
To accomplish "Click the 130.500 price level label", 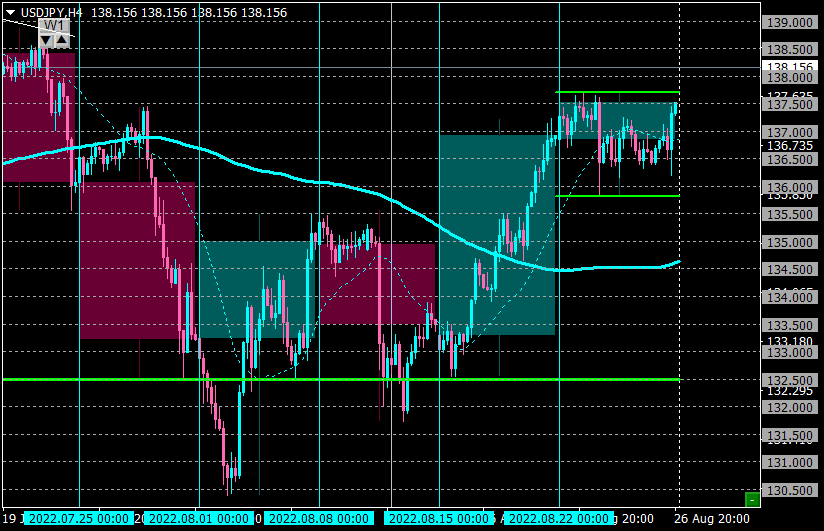I will click(x=790, y=491).
